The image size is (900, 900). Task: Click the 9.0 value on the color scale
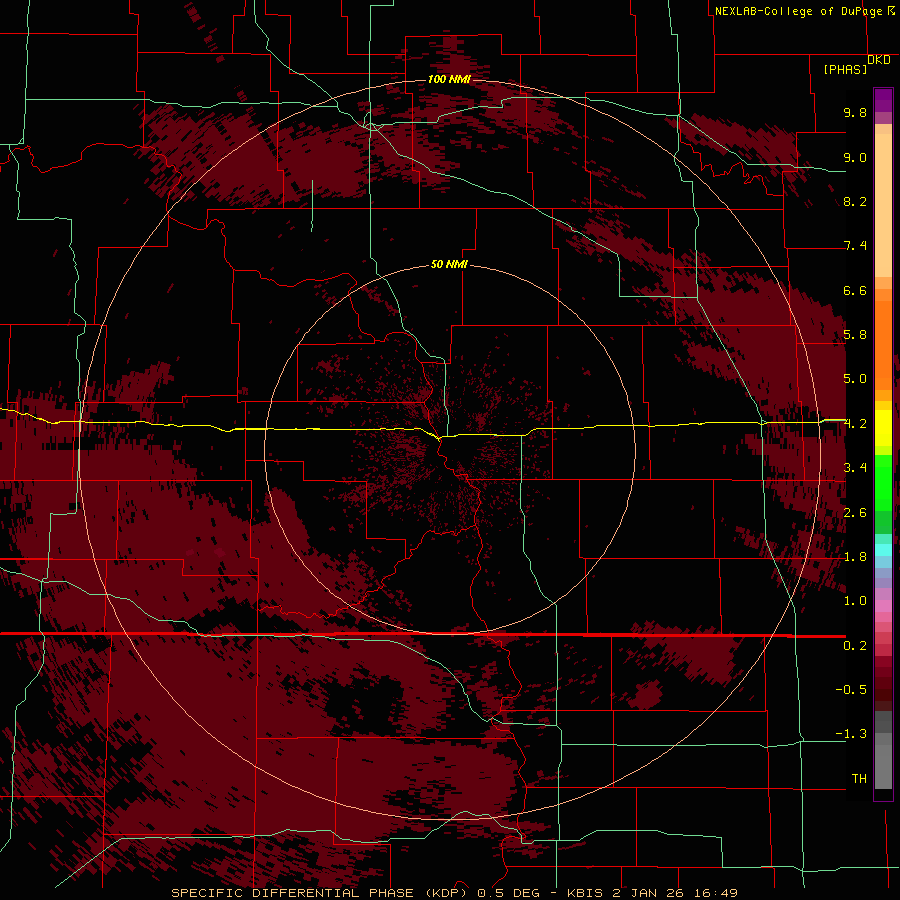(855, 157)
